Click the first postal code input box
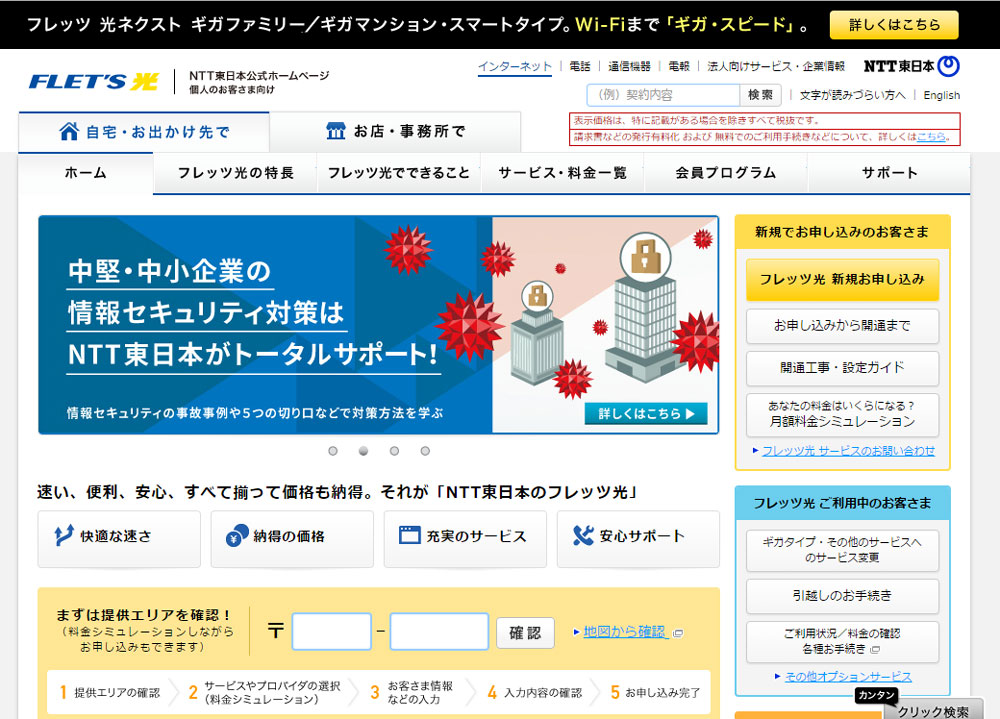The image size is (1000, 719). 332,632
